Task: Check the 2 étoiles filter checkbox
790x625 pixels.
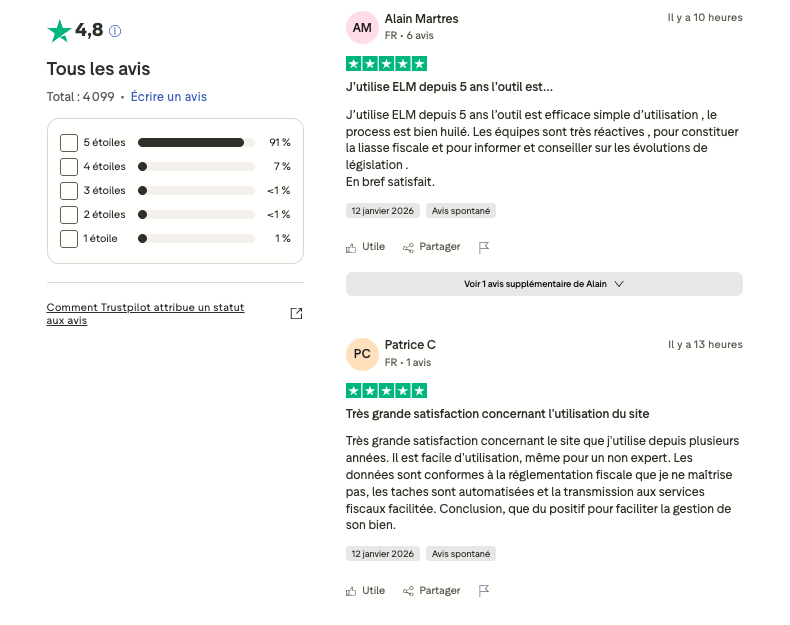Action: coord(69,215)
